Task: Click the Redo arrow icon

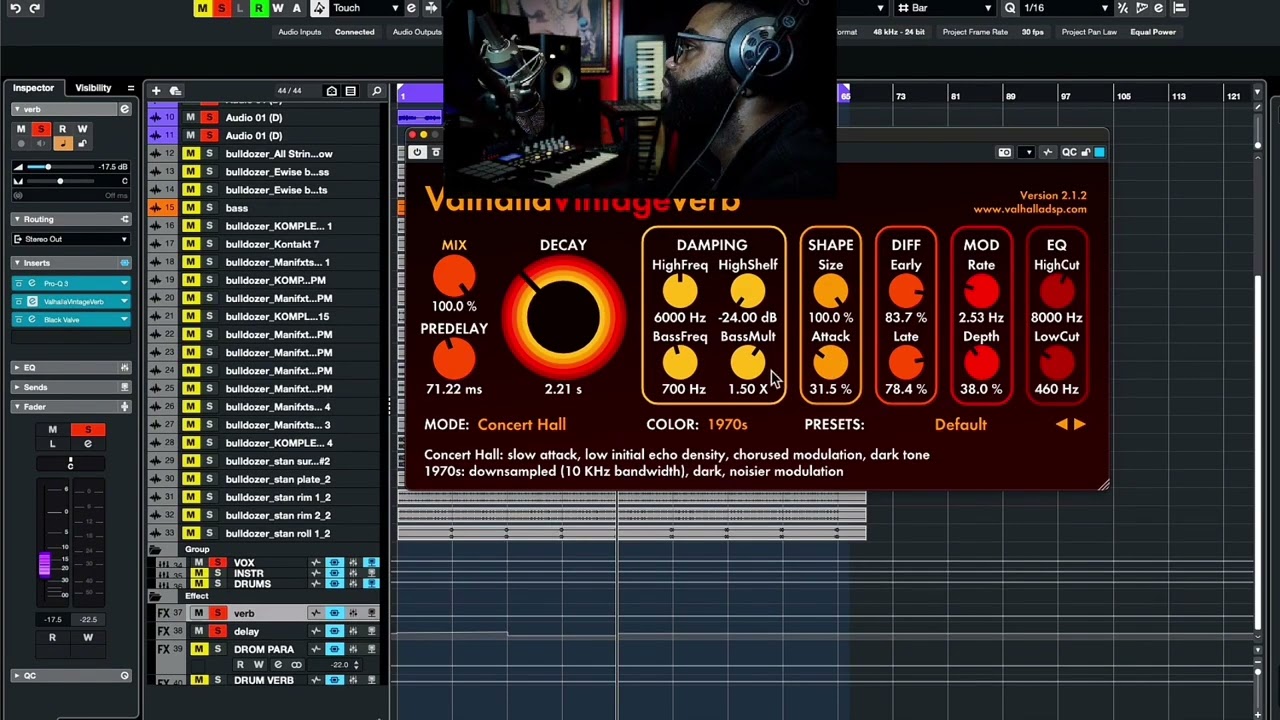Action: (x=34, y=8)
